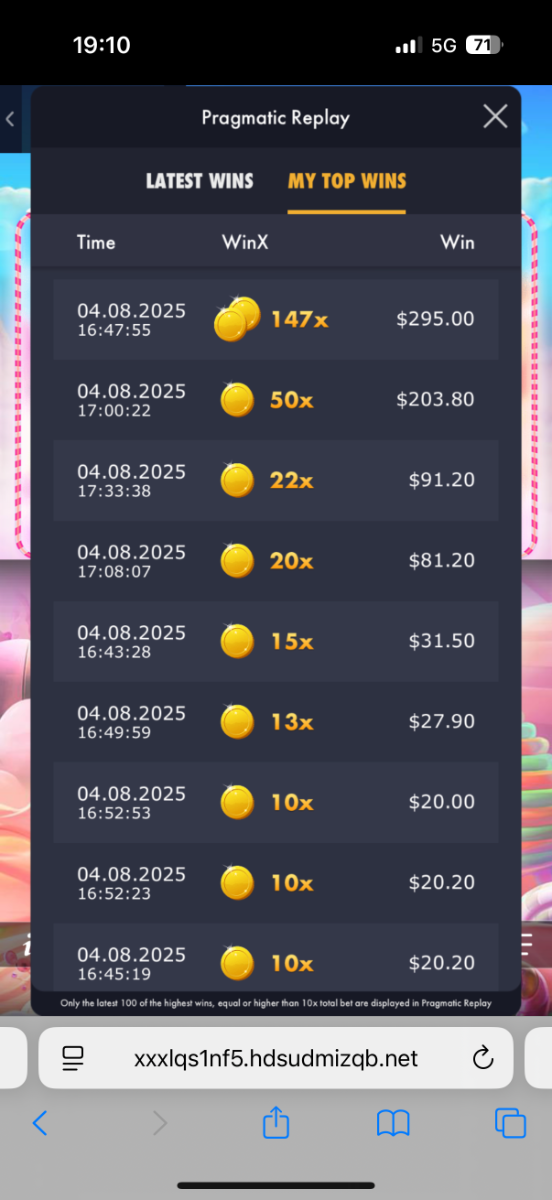The image size is (552, 1200).
Task: Open the Safari page settings icon in the address bar
Action: [x=72, y=1058]
